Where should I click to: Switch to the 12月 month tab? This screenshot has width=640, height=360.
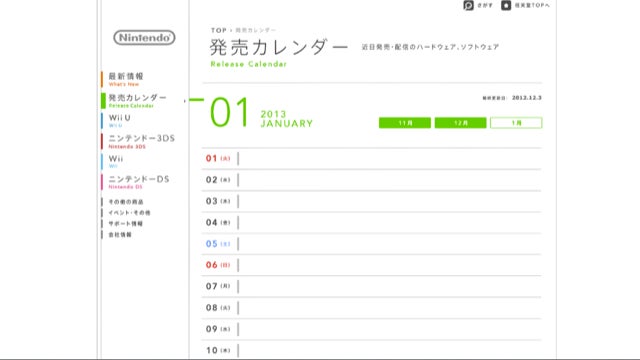pos(460,123)
